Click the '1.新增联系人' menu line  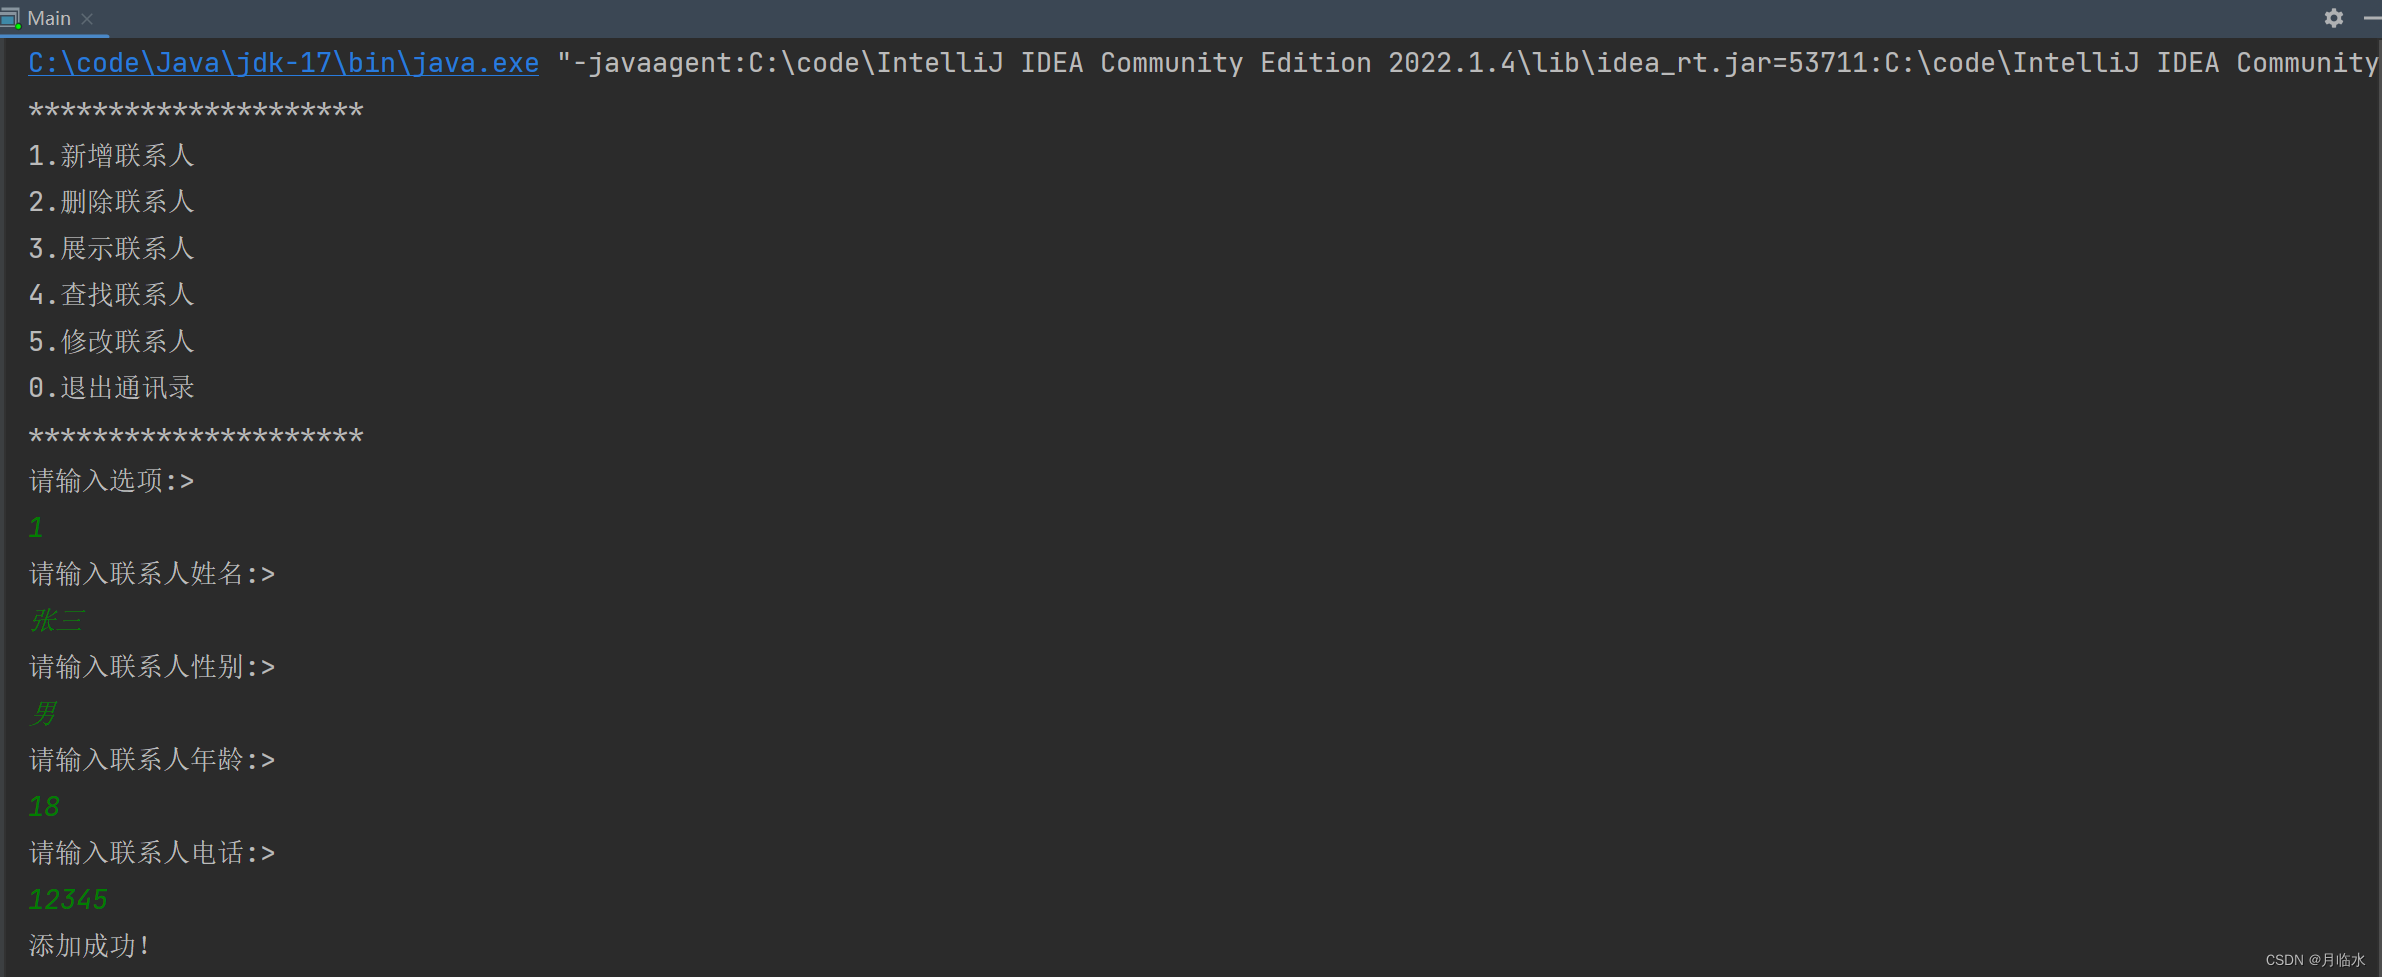coord(111,156)
